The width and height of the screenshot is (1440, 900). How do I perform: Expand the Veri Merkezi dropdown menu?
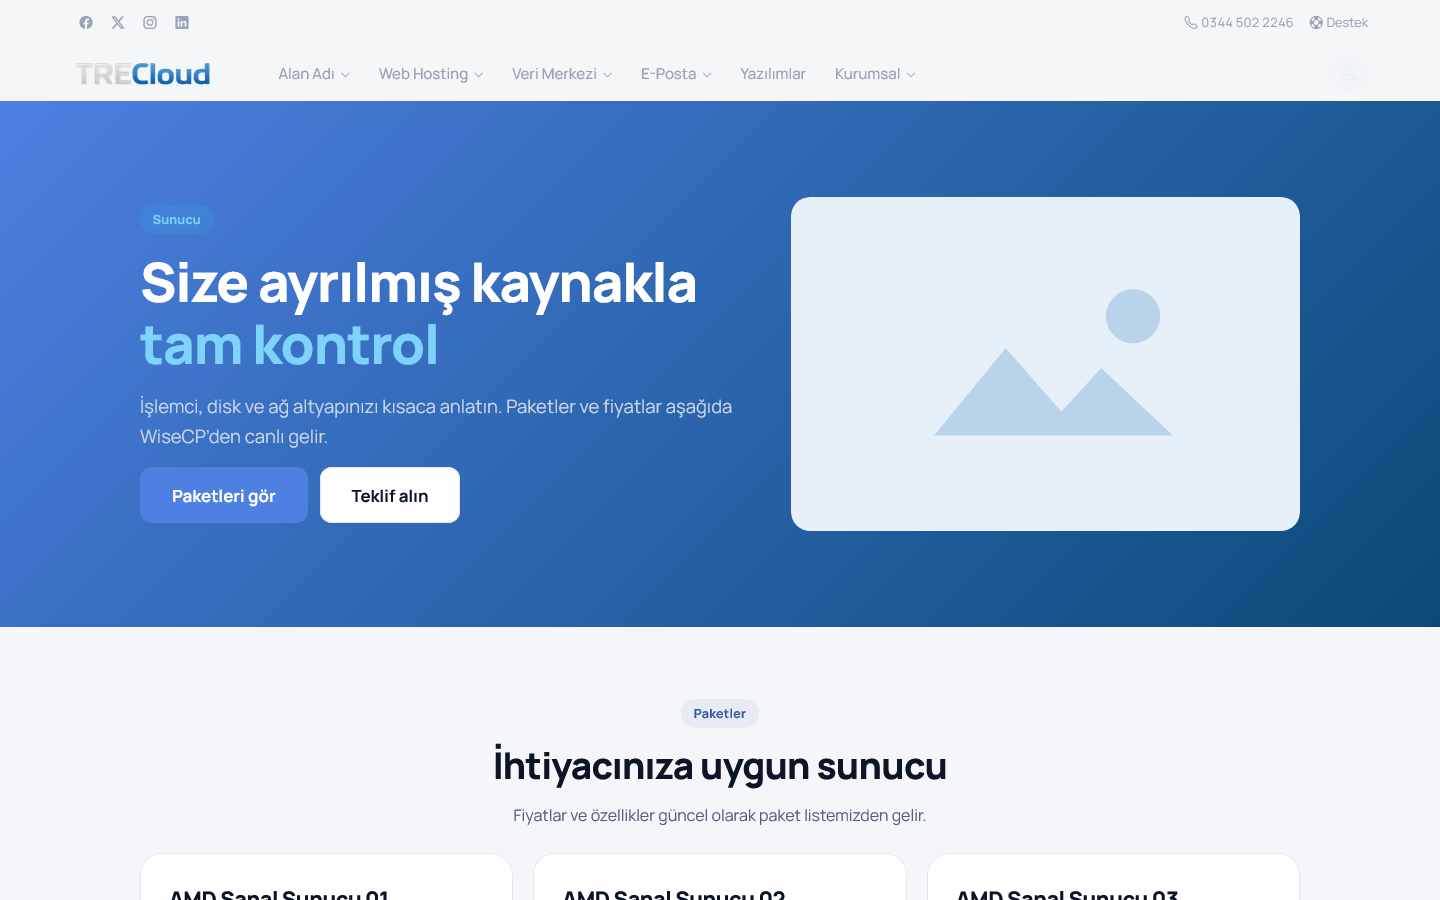[562, 74]
